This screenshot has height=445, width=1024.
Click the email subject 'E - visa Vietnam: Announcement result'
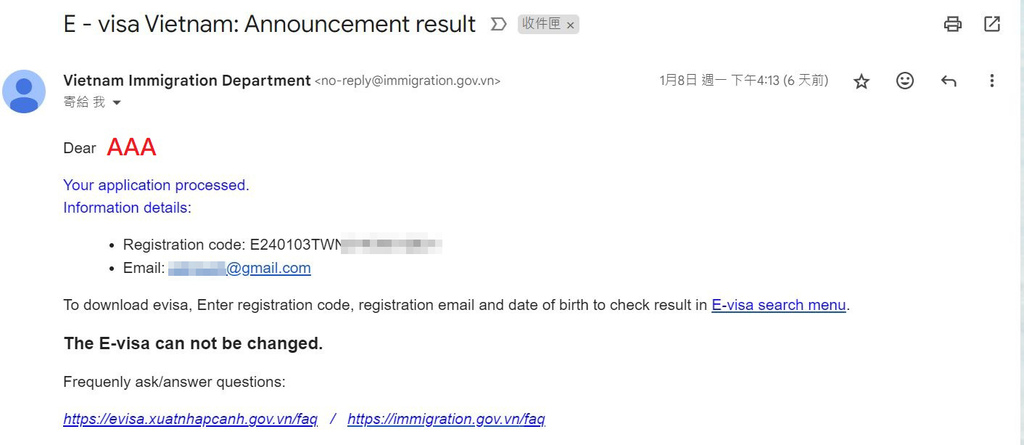269,25
